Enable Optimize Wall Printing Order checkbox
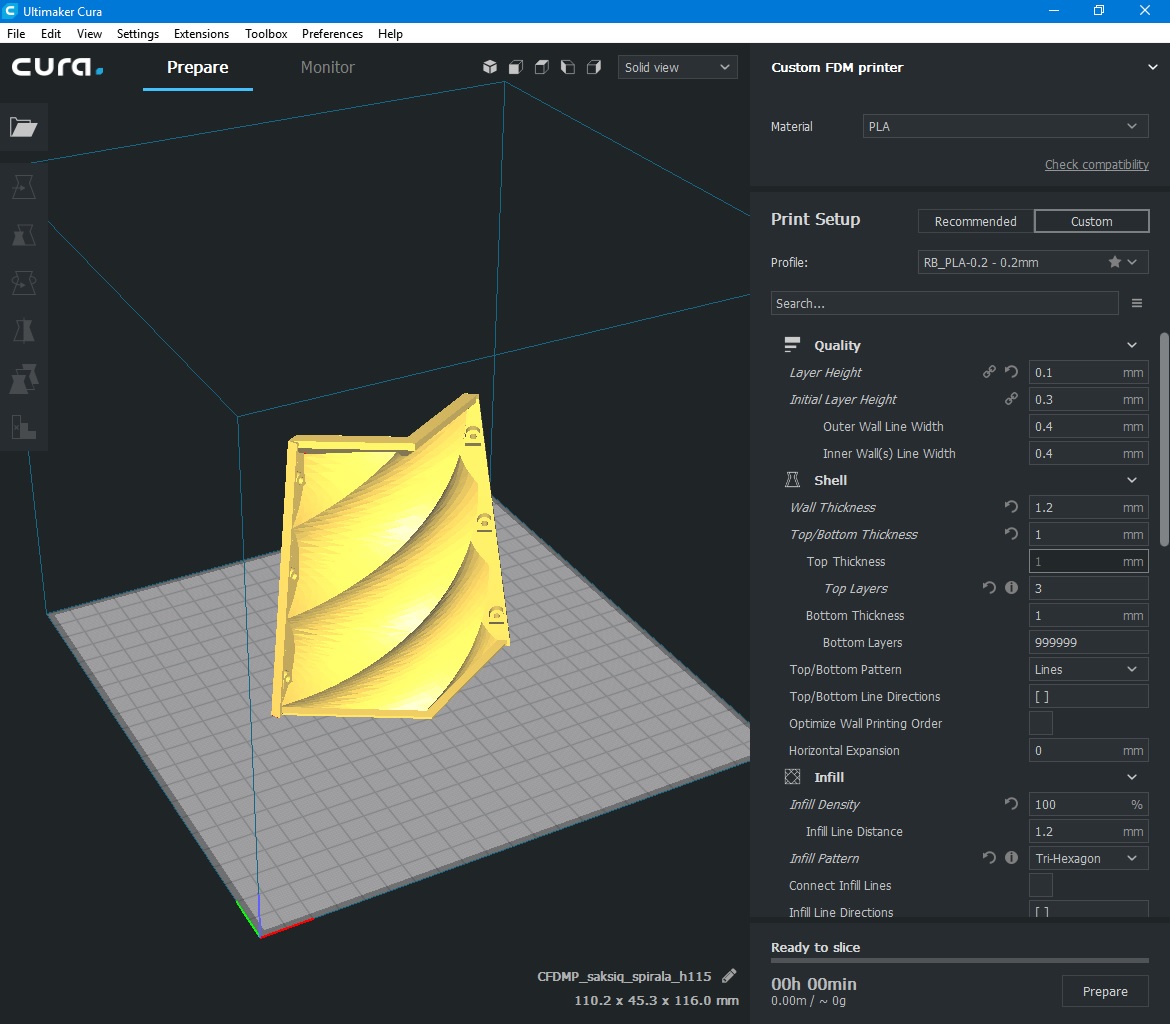Viewport: 1170px width, 1024px height. (1040, 723)
